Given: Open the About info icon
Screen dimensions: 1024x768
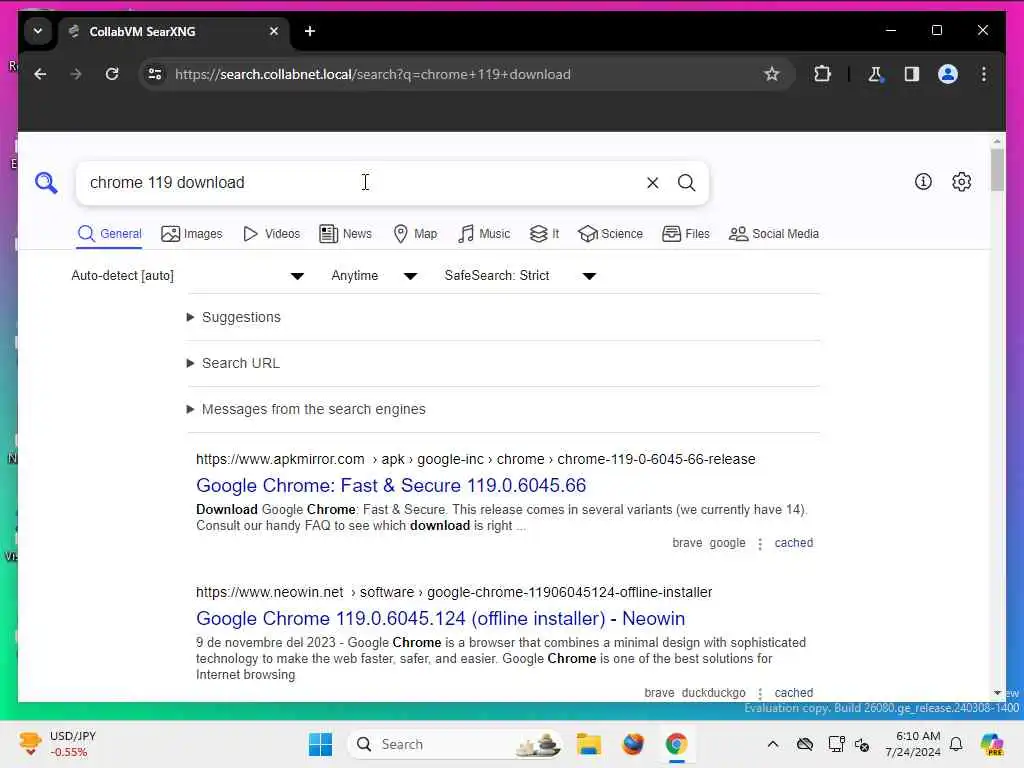Looking at the screenshot, I should click(x=923, y=182).
